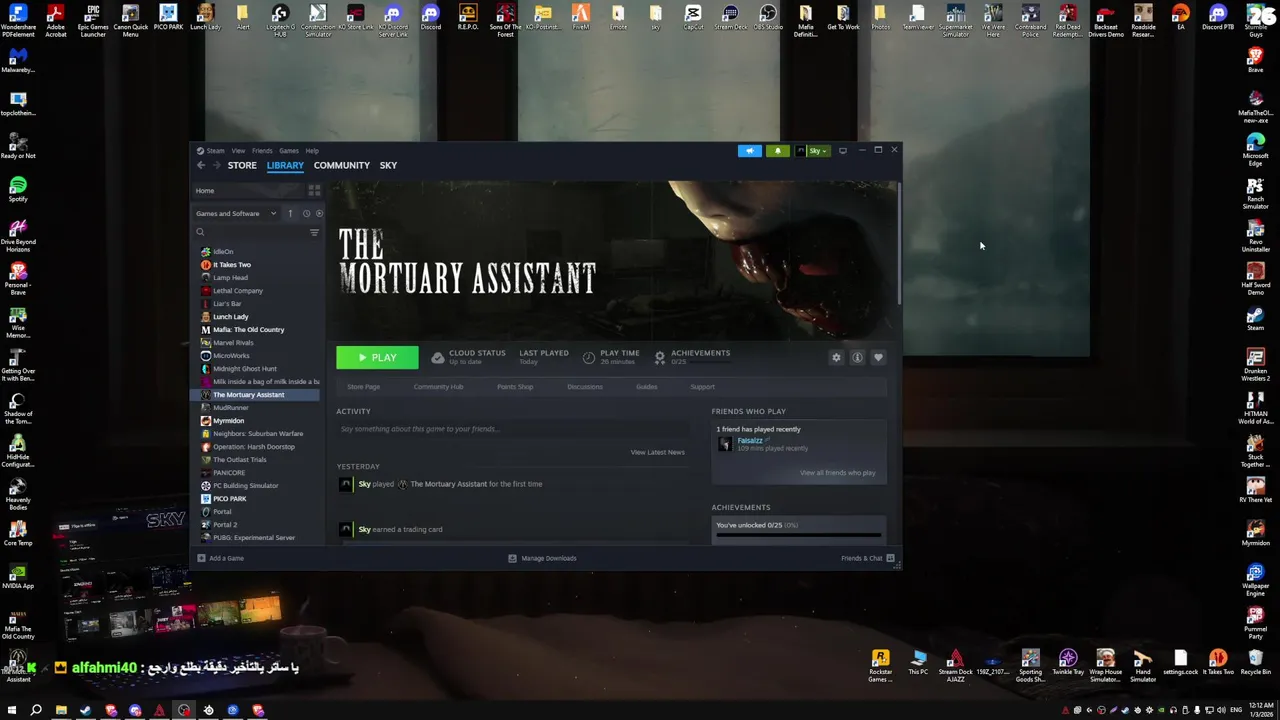Enter Big Picture mode via the monitor icon
Screen dimensions: 1280x720
point(842,151)
